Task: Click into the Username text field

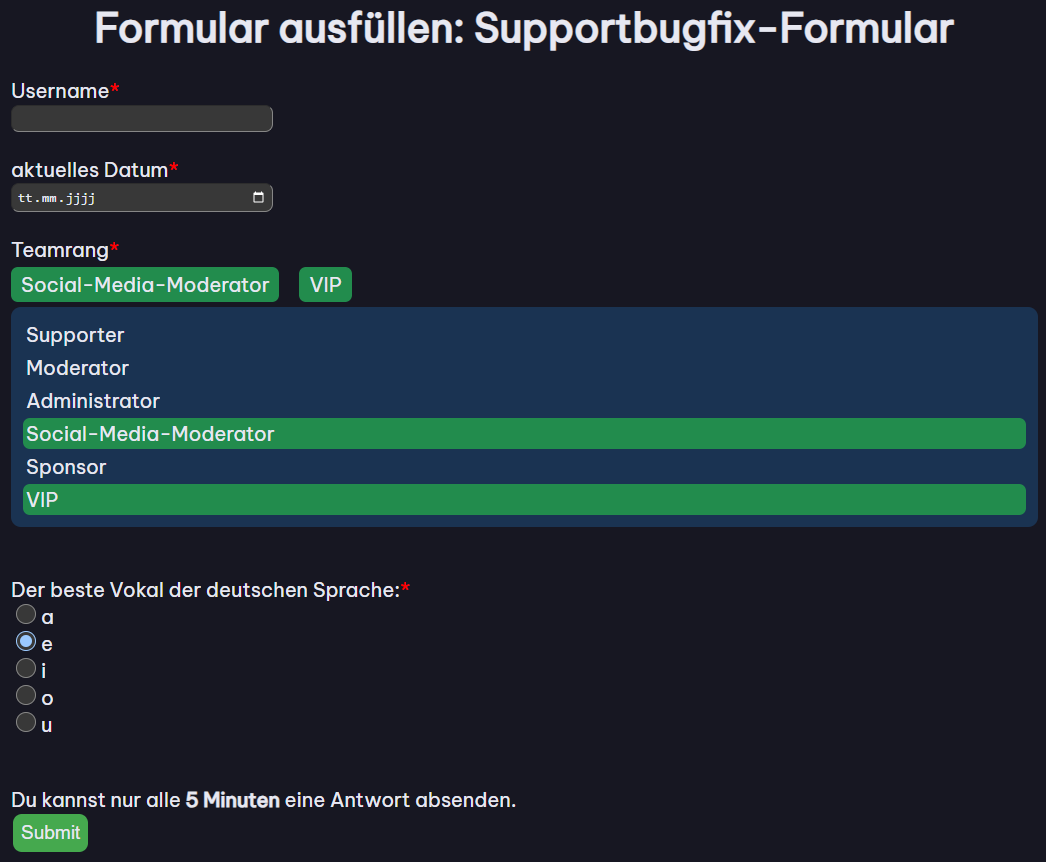Action: click(x=140, y=118)
